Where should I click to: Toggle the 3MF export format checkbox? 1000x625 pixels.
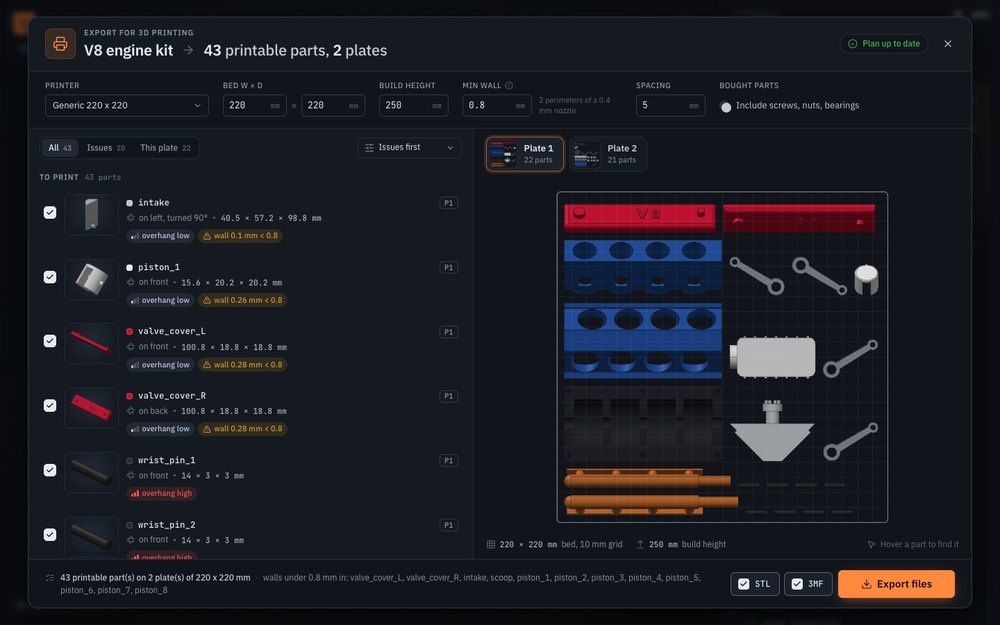click(808, 584)
